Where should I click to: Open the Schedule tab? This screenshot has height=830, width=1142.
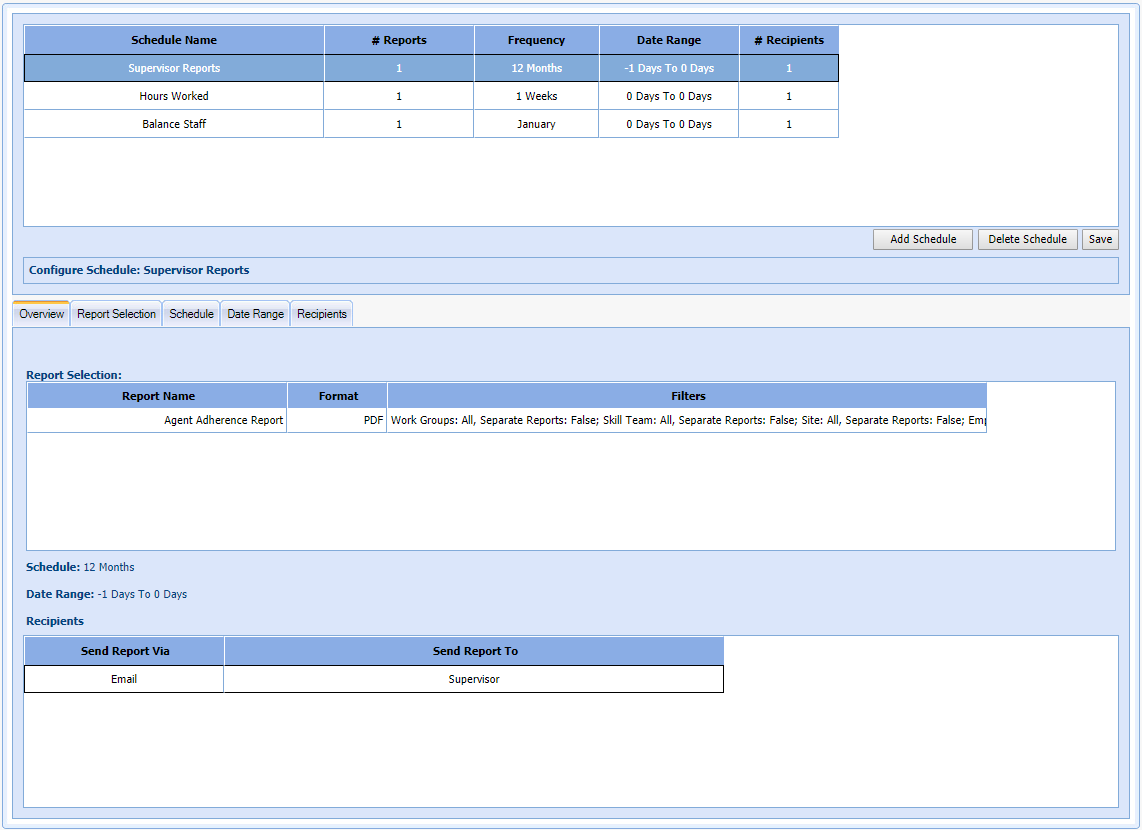(191, 314)
